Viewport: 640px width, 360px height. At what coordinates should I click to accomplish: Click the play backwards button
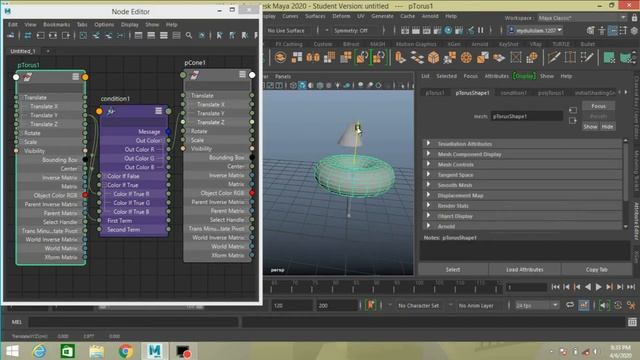(x=588, y=287)
